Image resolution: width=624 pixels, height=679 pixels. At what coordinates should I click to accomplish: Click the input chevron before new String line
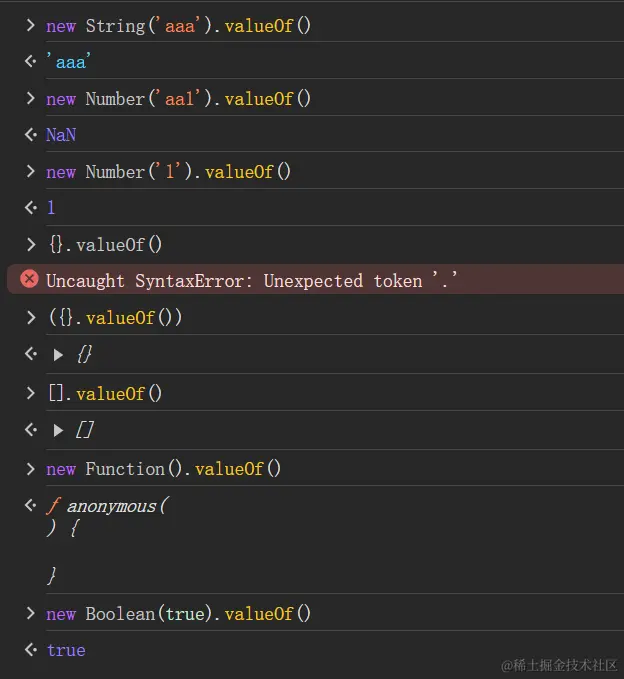tap(30, 26)
